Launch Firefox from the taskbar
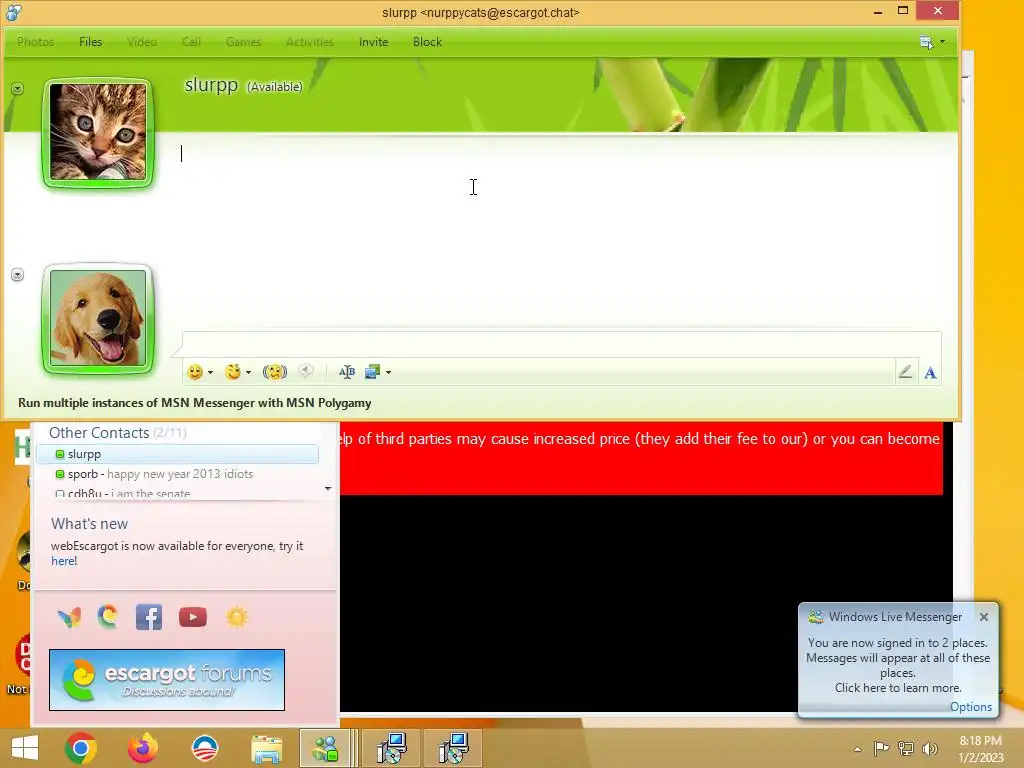Image resolution: width=1024 pixels, height=768 pixels. pyautogui.click(x=142, y=748)
